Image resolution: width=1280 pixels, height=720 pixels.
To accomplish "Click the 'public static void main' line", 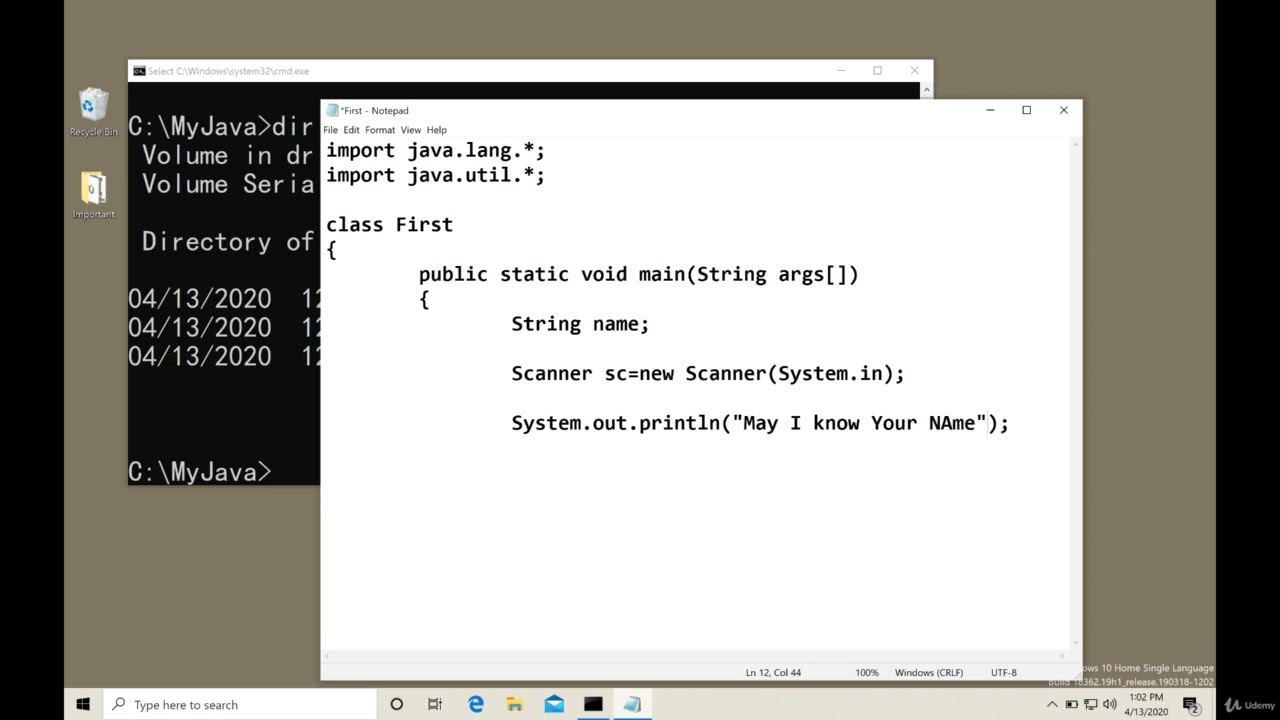I will [x=638, y=274].
